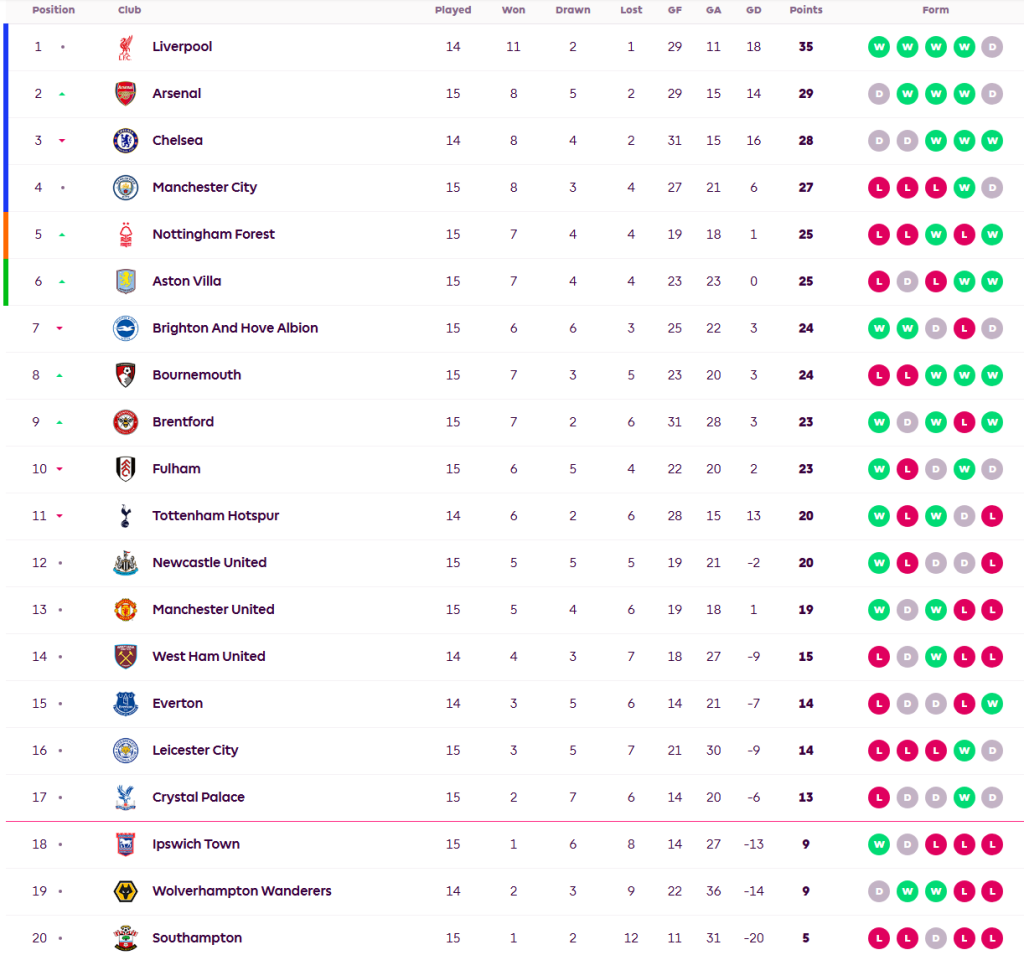The height and width of the screenshot is (955, 1024).
Task: Click the Played column header
Action: point(453,10)
